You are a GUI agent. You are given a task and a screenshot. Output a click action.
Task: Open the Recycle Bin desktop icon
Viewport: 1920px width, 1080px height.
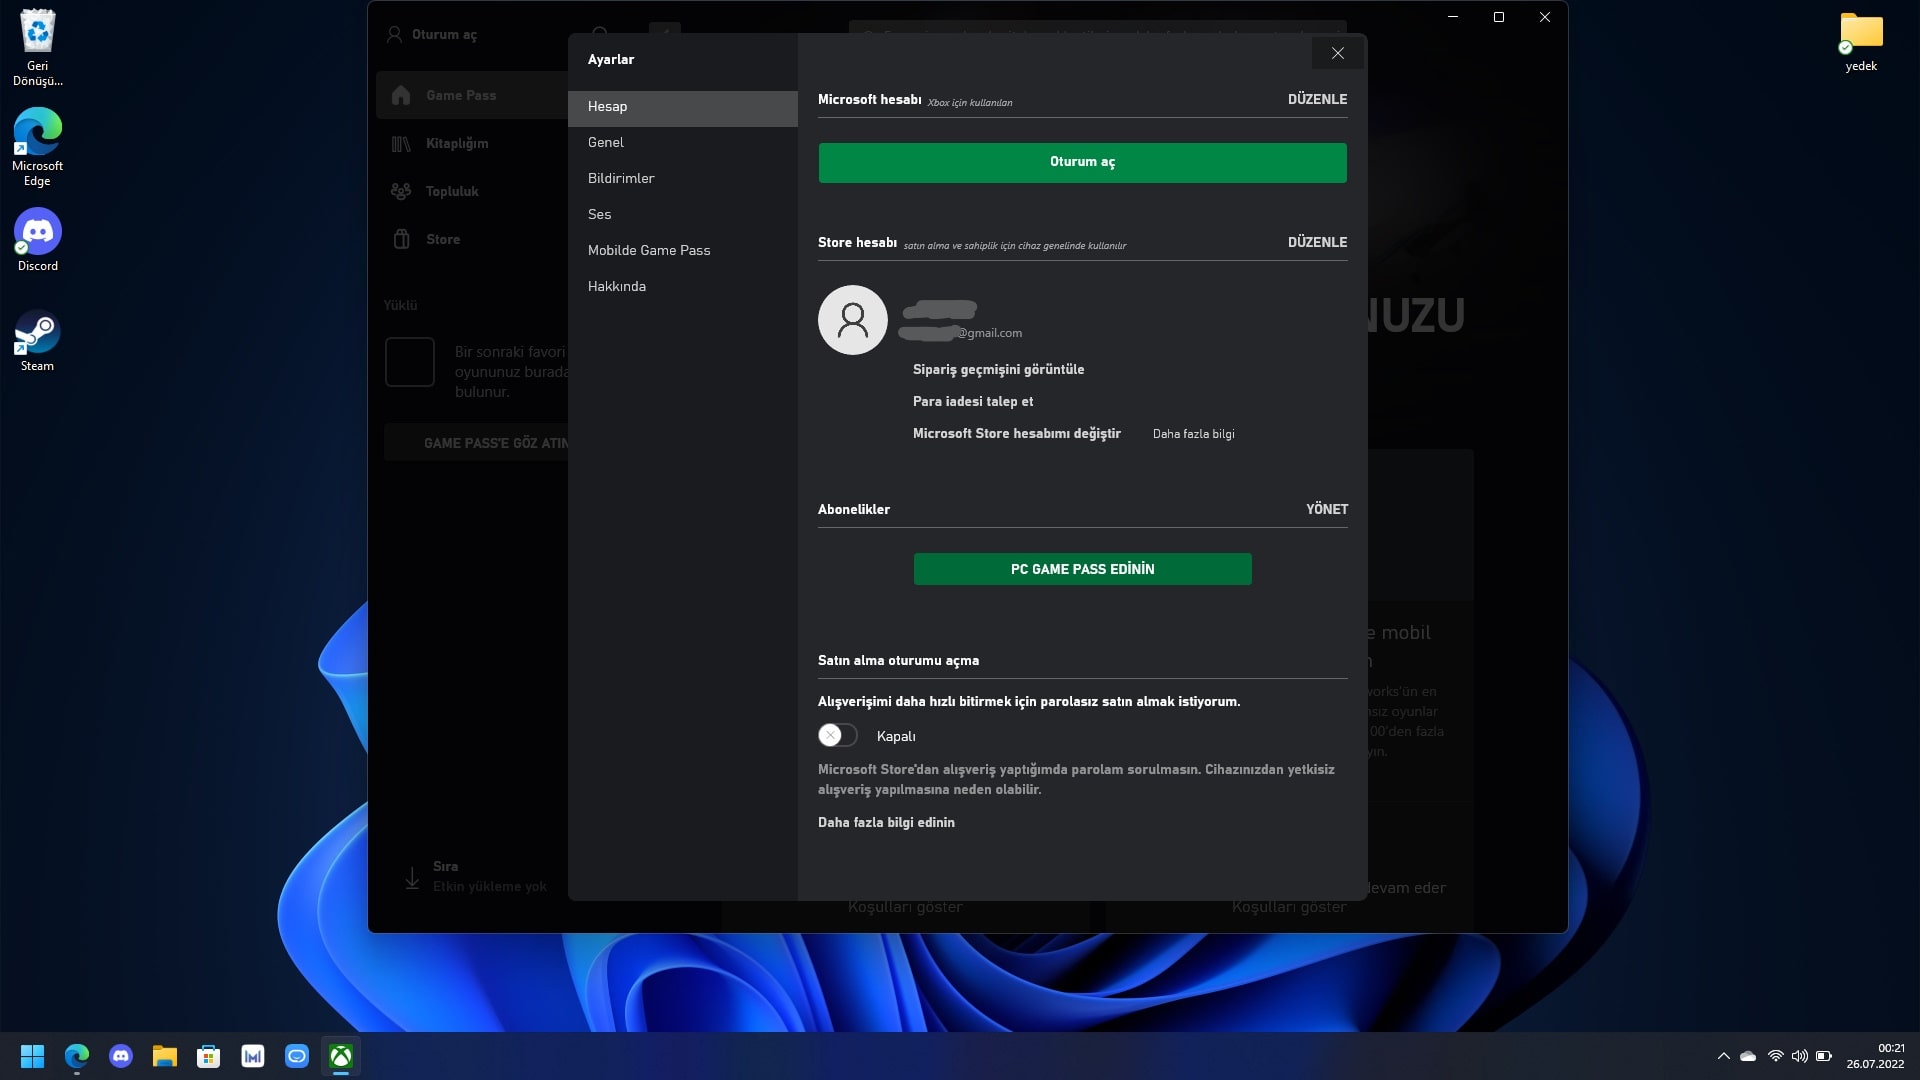(37, 48)
